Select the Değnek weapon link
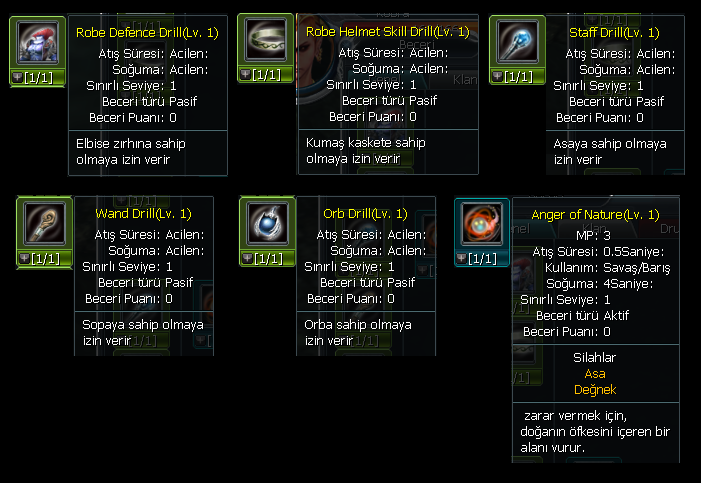The image size is (701, 483). click(x=594, y=389)
